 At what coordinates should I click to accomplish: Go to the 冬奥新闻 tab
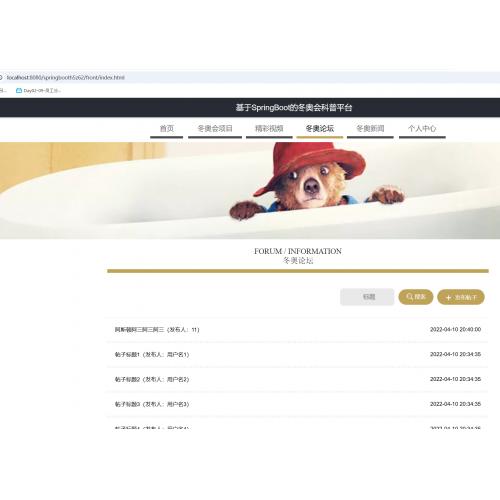click(370, 129)
